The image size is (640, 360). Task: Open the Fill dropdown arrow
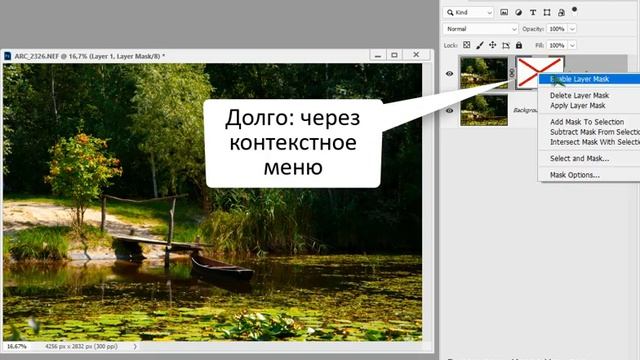coord(572,45)
